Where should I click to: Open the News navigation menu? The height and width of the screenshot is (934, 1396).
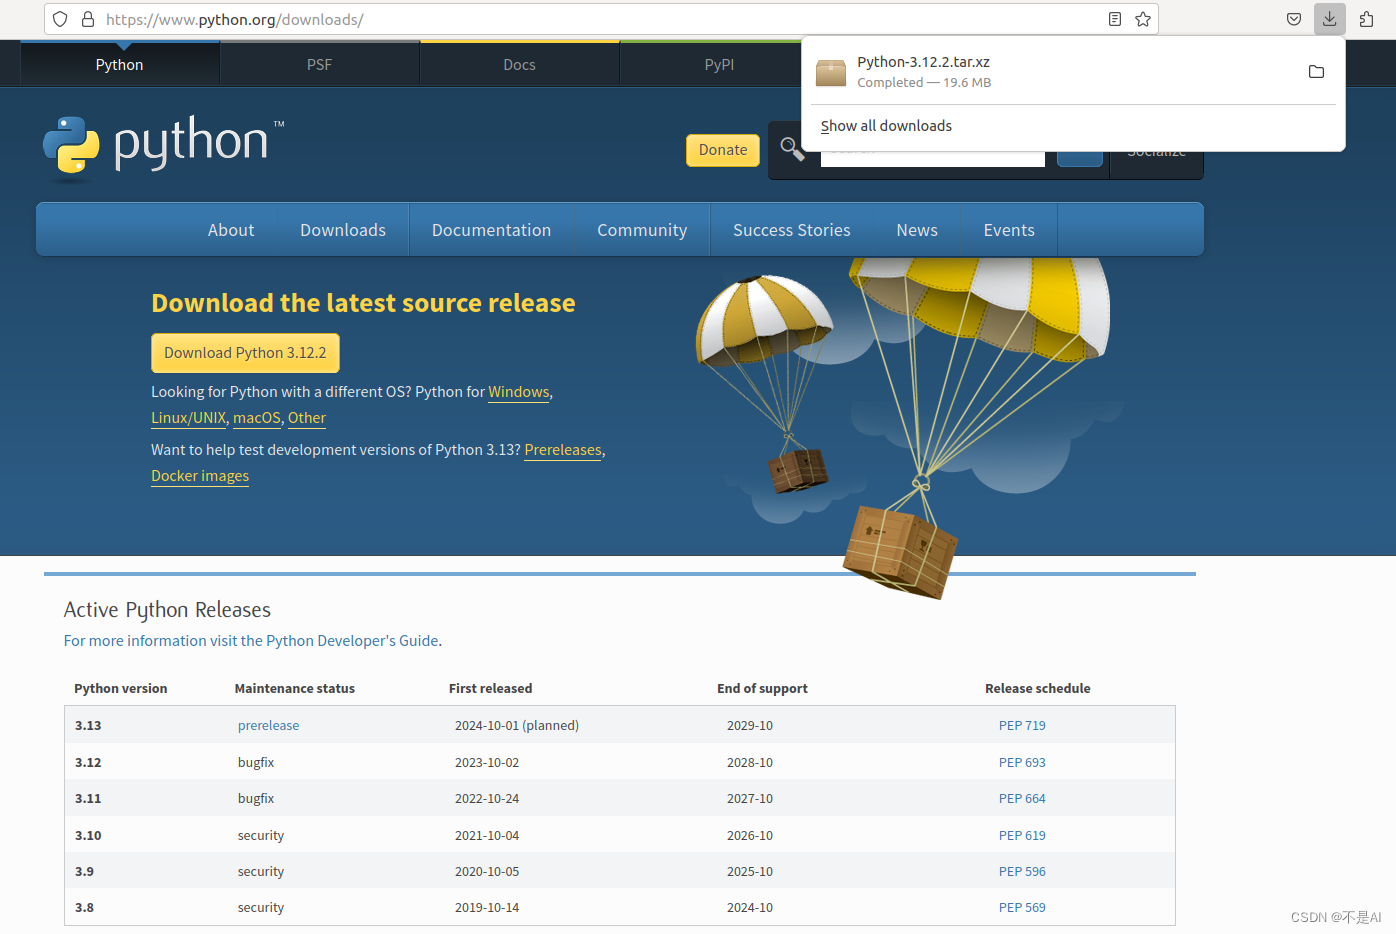(x=917, y=230)
